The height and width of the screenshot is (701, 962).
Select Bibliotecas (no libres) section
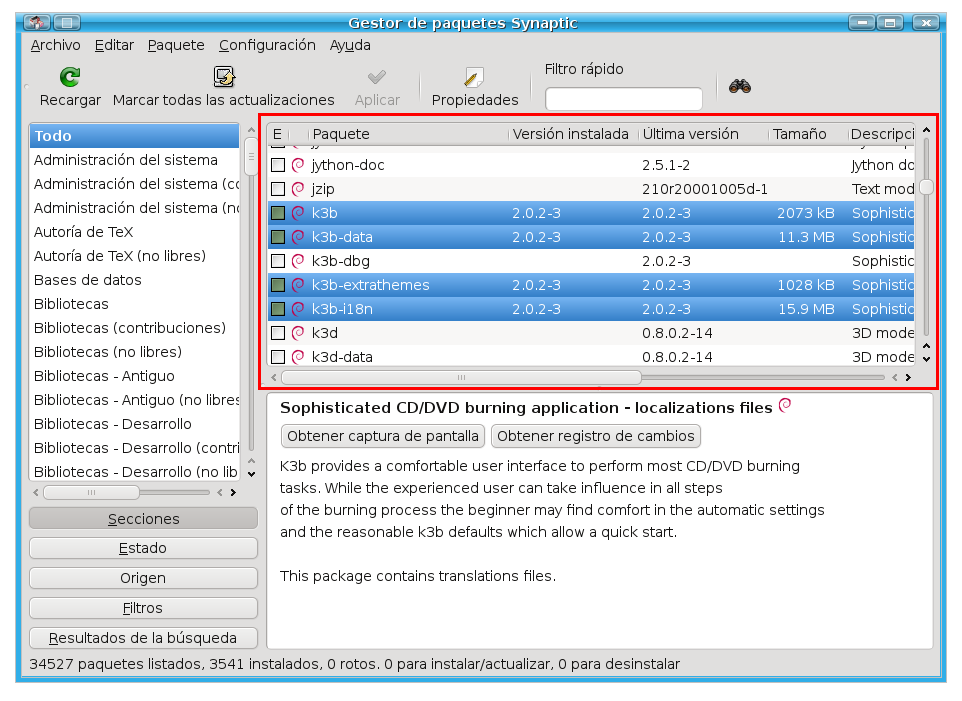pyautogui.click(x=134, y=351)
